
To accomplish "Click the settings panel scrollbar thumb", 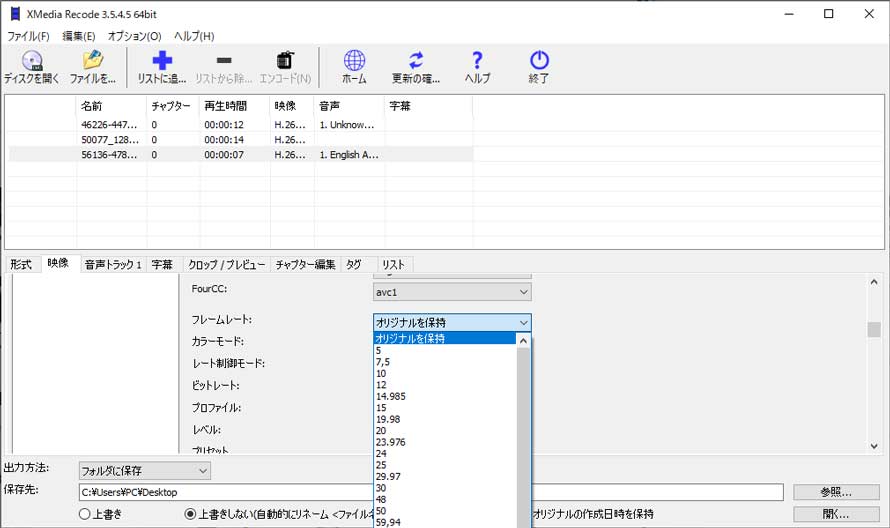I will [874, 330].
